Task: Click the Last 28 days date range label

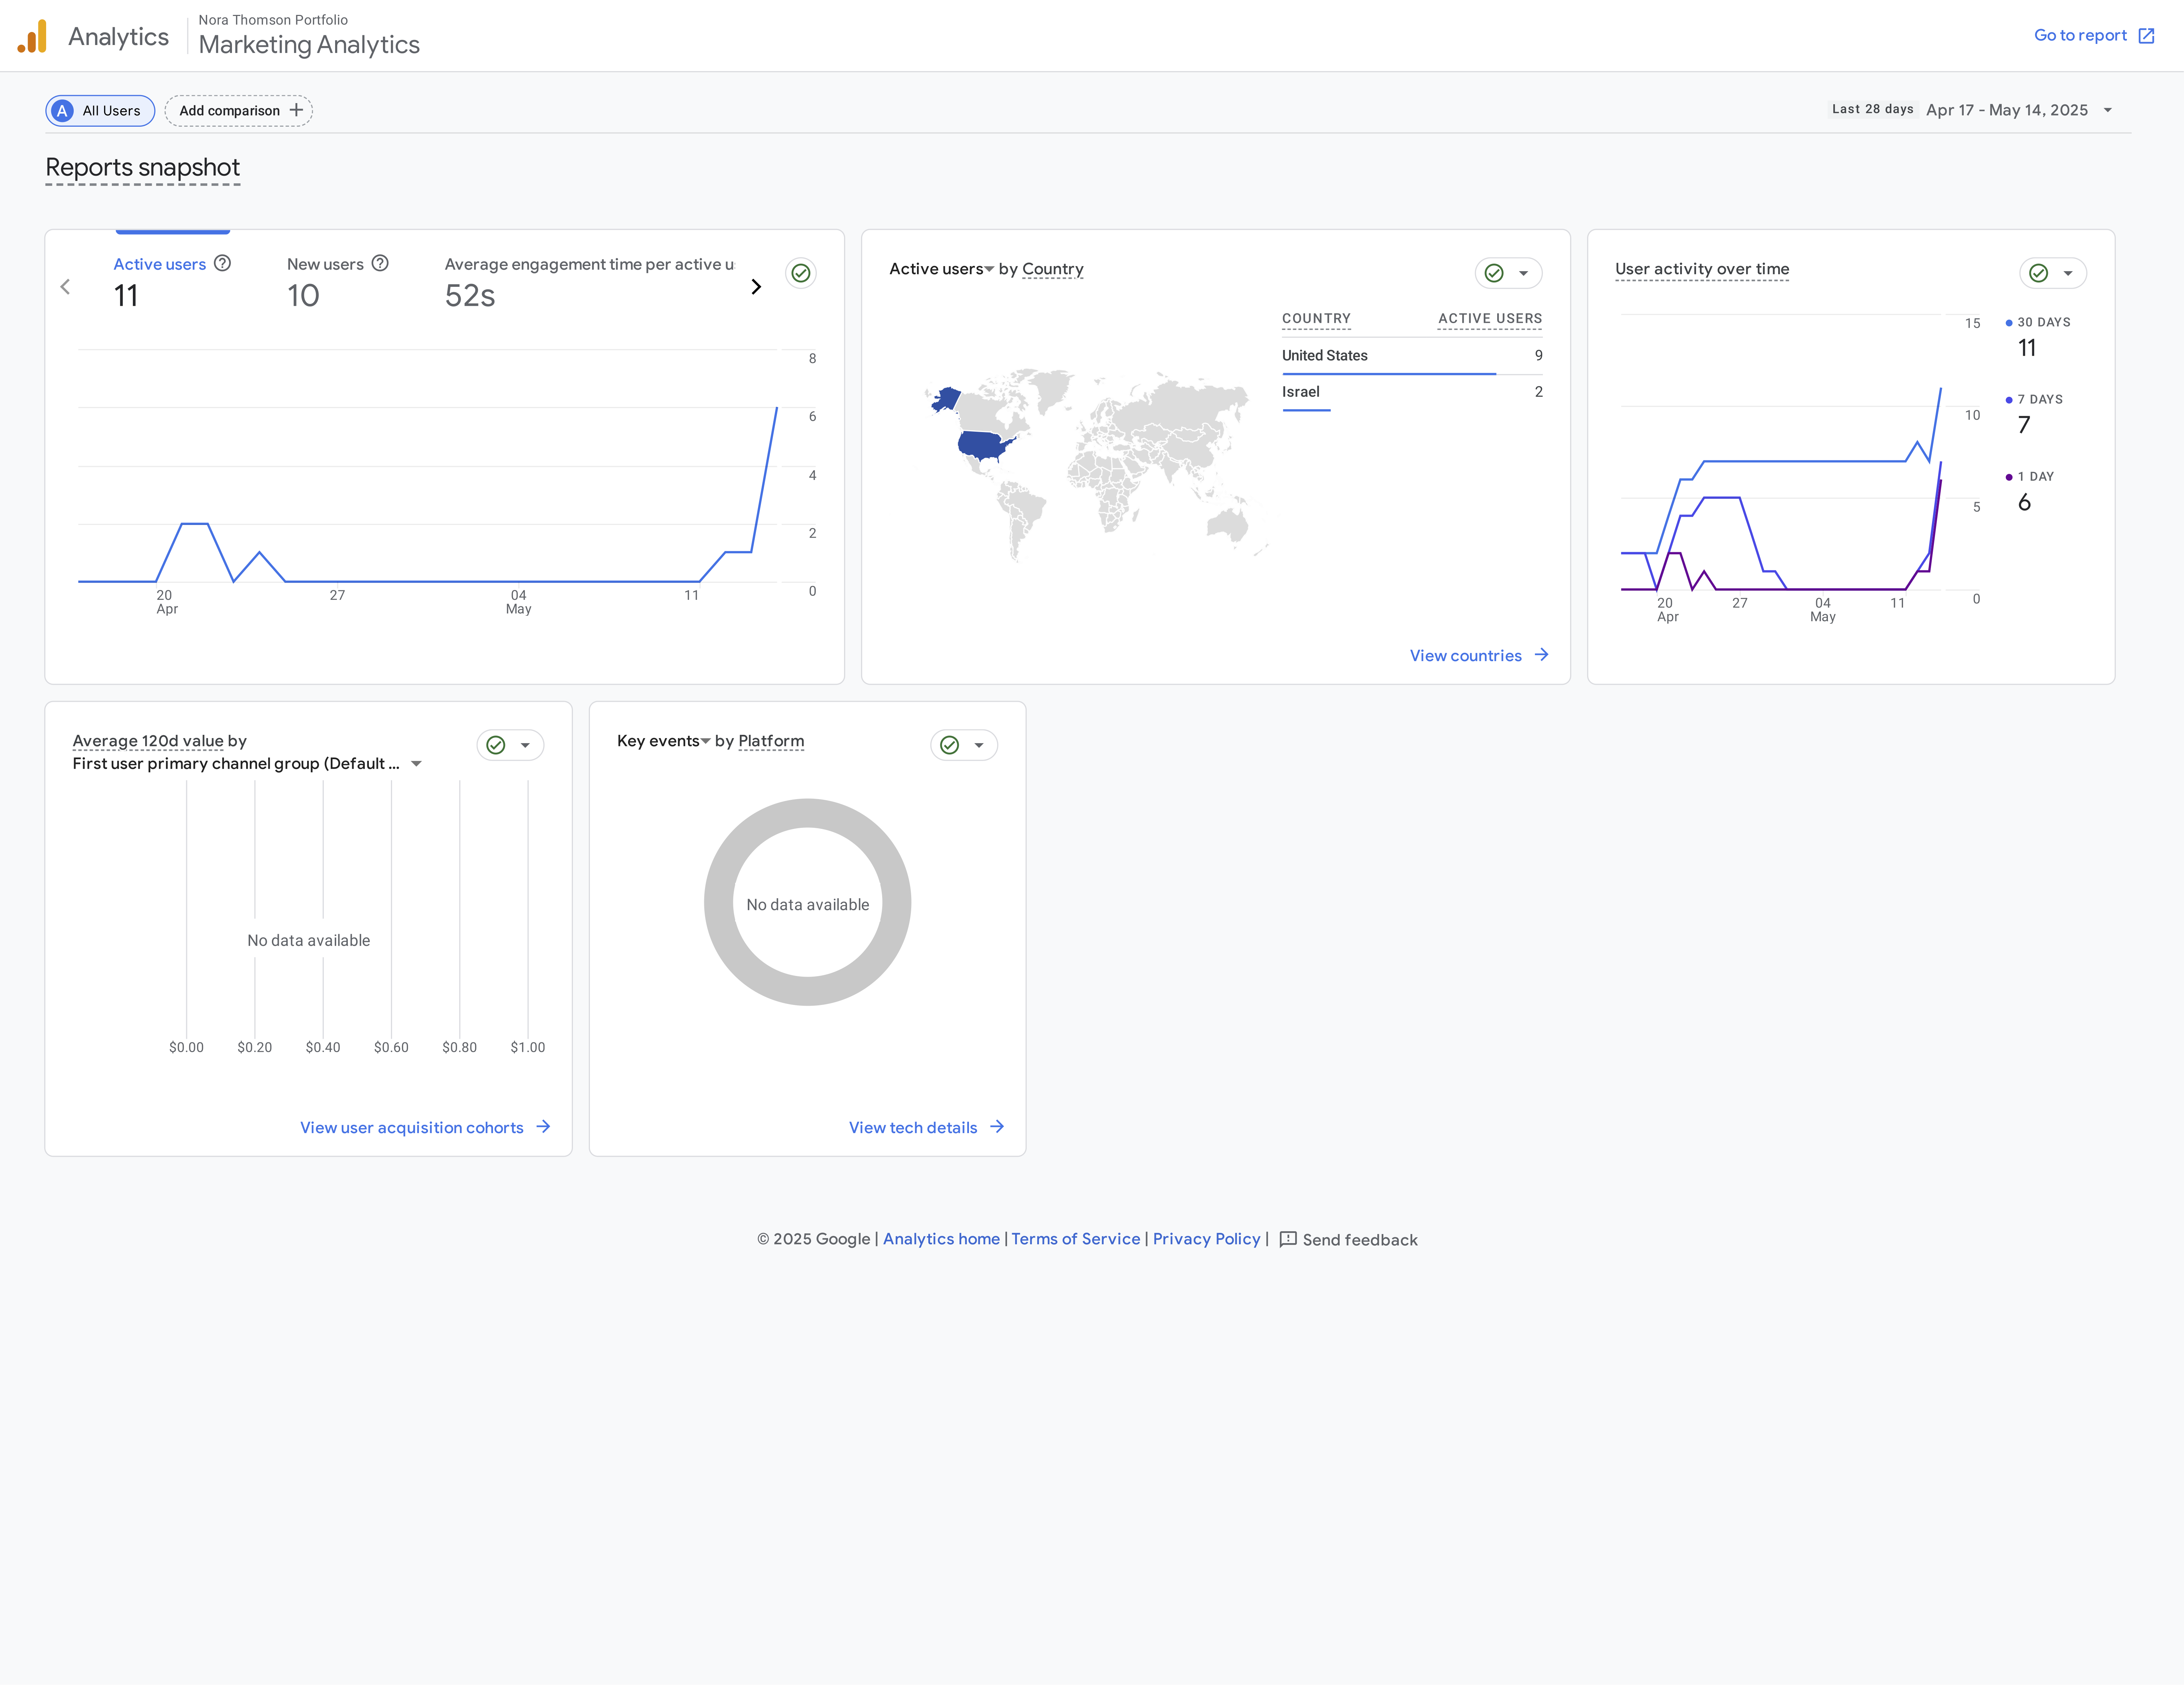Action: [1873, 109]
